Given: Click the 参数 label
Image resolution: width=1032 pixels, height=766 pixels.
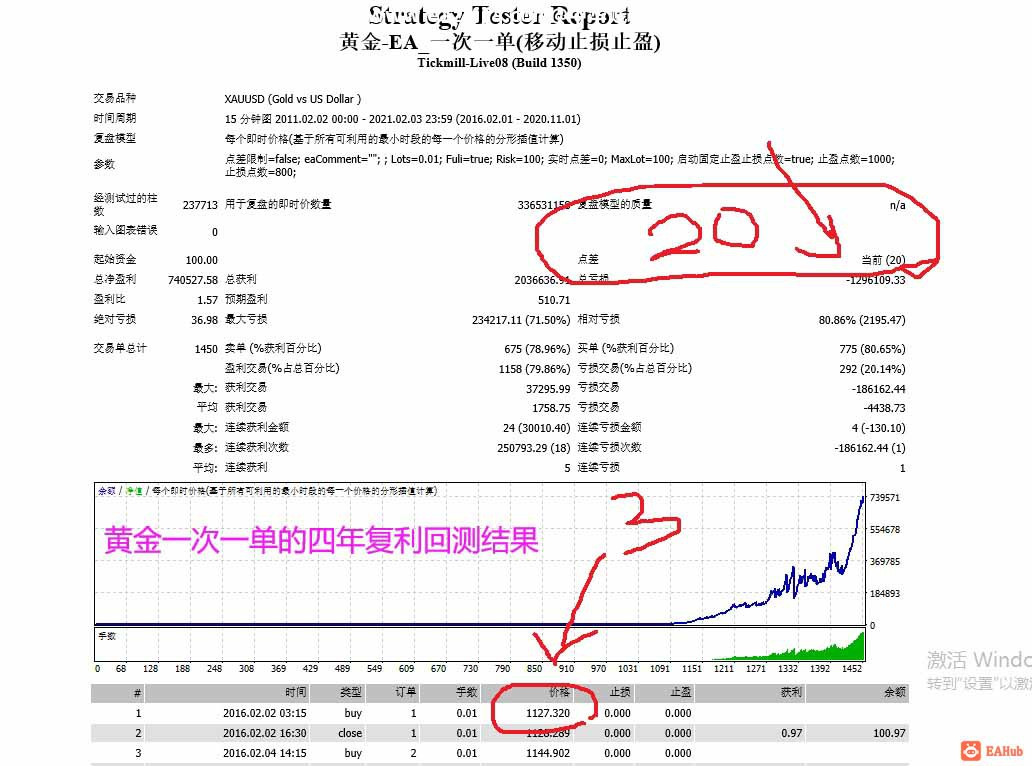Looking at the screenshot, I should click(104, 164).
